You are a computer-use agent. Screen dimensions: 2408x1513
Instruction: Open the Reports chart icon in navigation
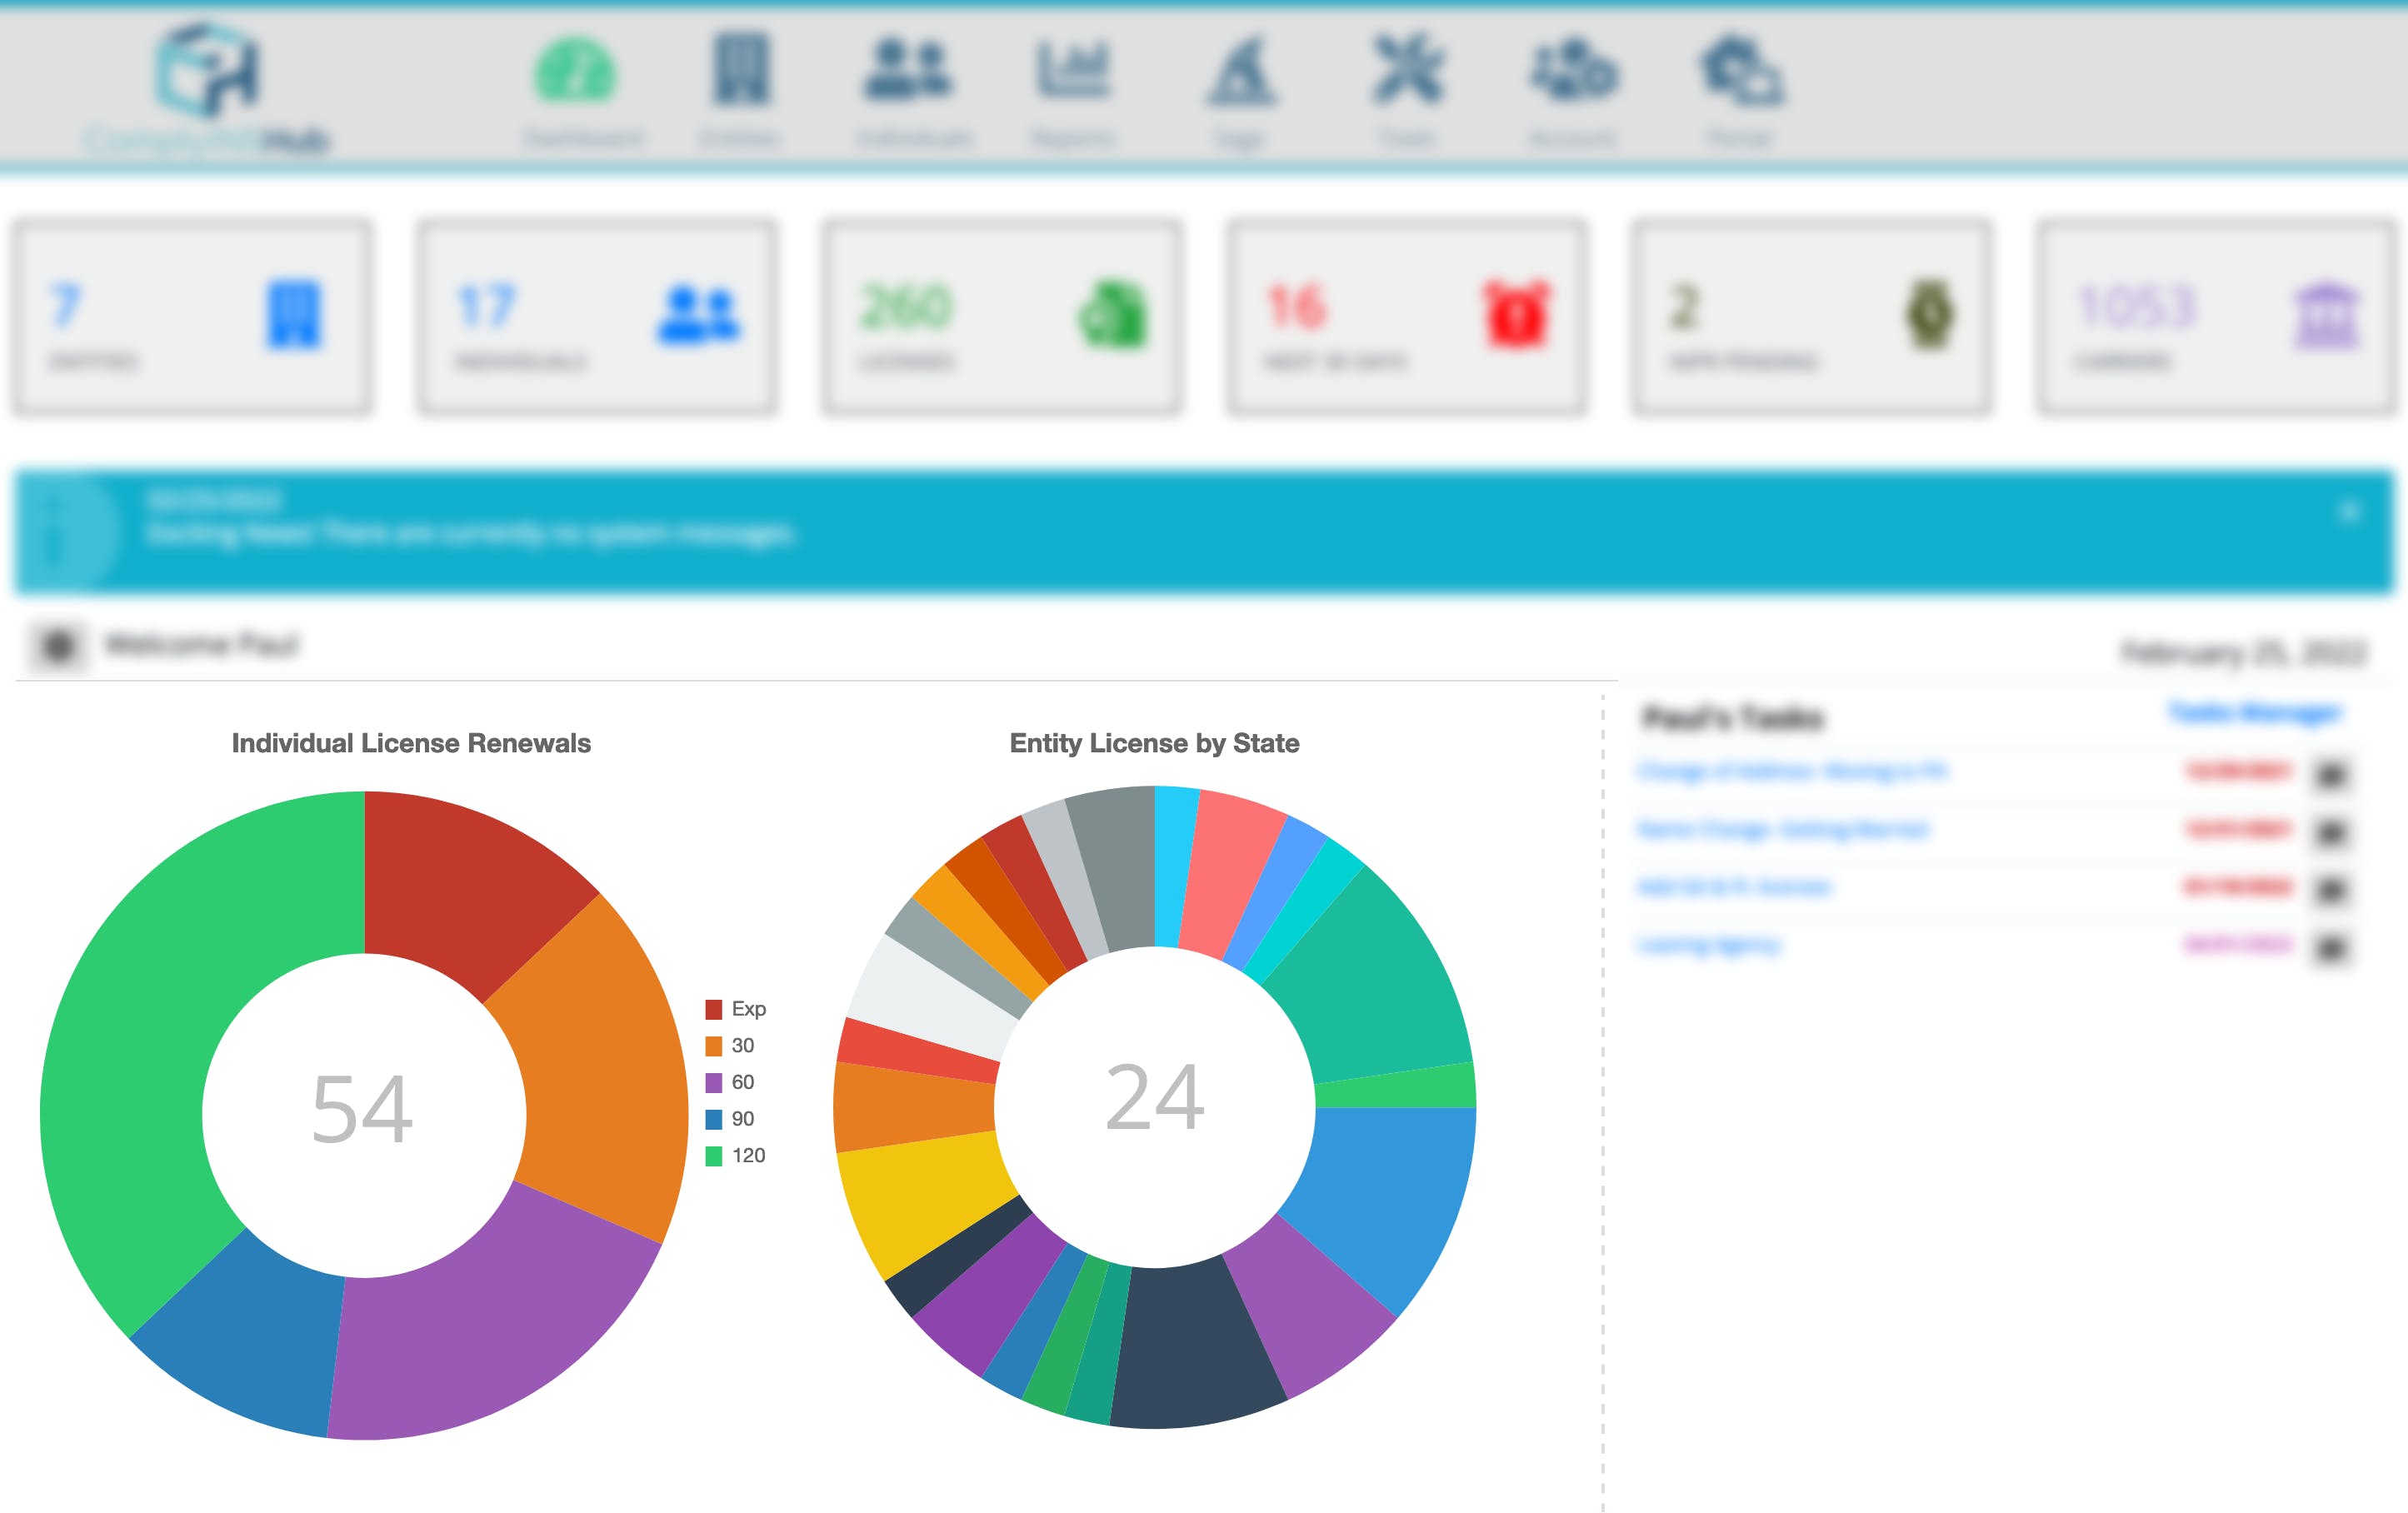pyautogui.click(x=1072, y=70)
